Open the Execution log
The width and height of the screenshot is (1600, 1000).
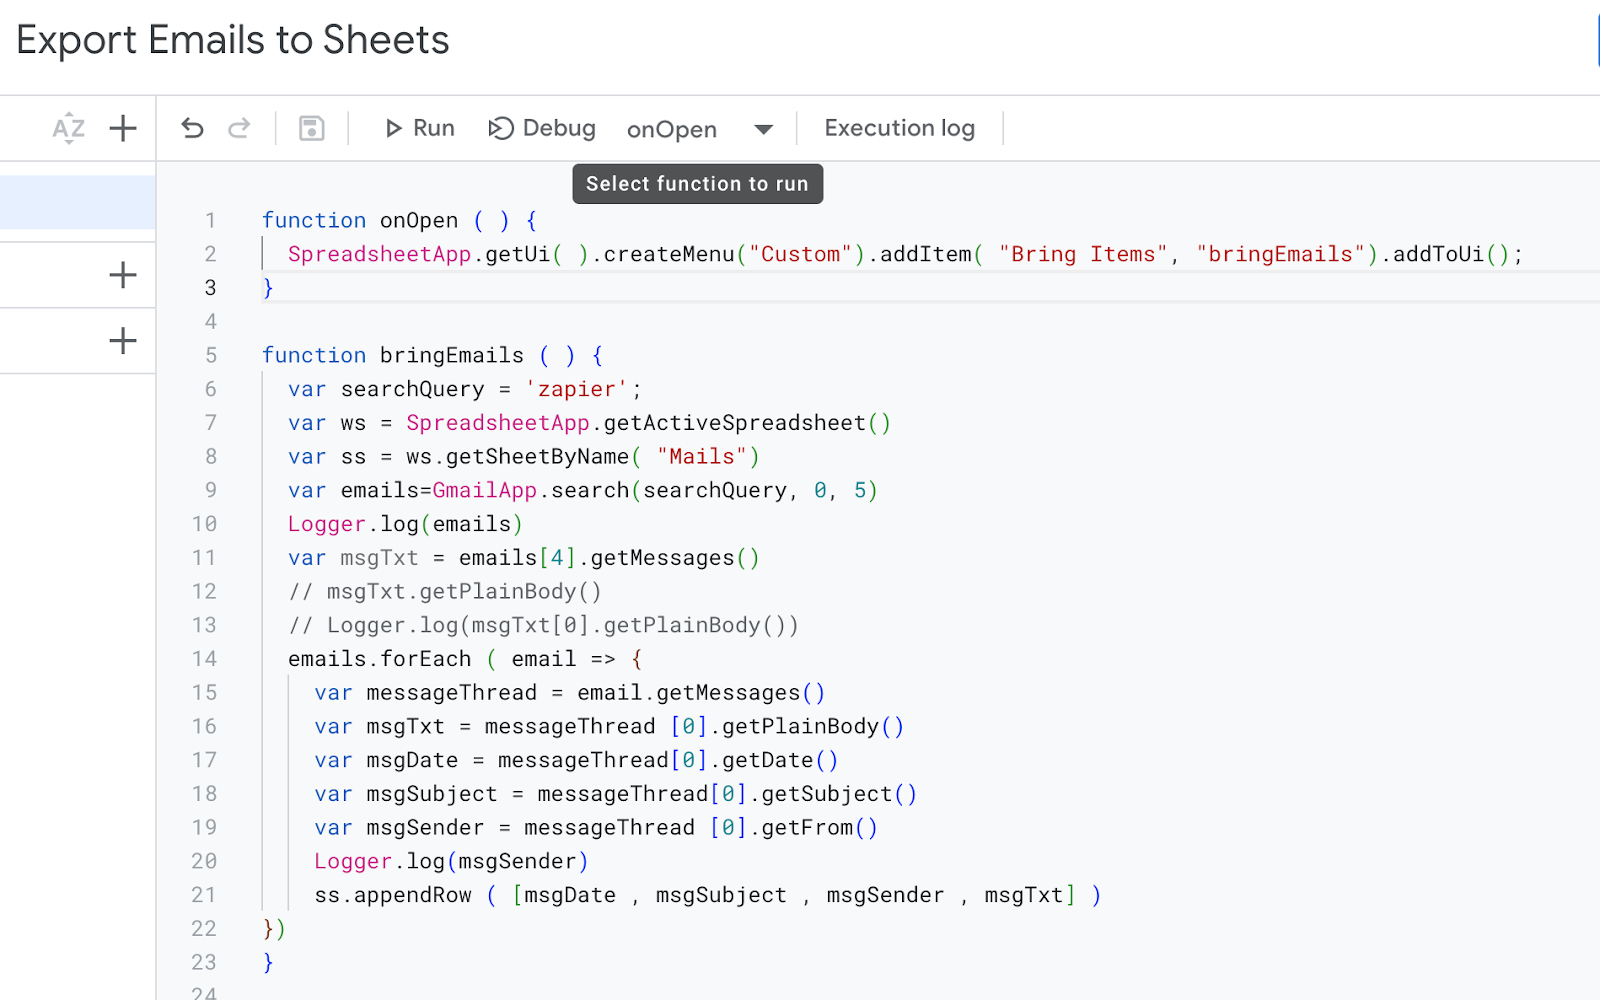point(900,128)
